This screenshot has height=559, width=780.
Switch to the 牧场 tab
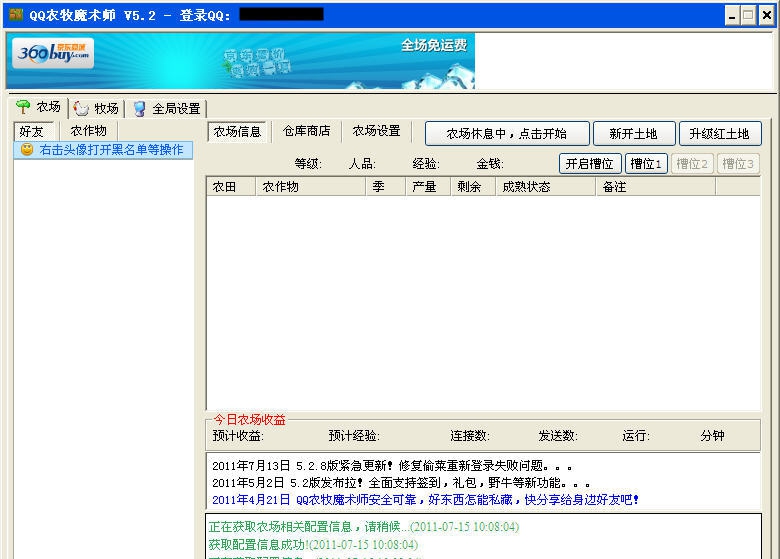[96, 108]
